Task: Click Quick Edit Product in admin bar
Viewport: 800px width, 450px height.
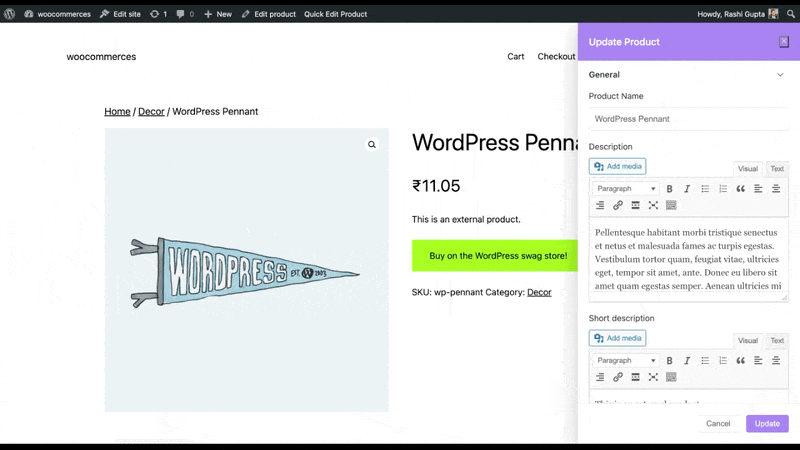Action: [335, 14]
